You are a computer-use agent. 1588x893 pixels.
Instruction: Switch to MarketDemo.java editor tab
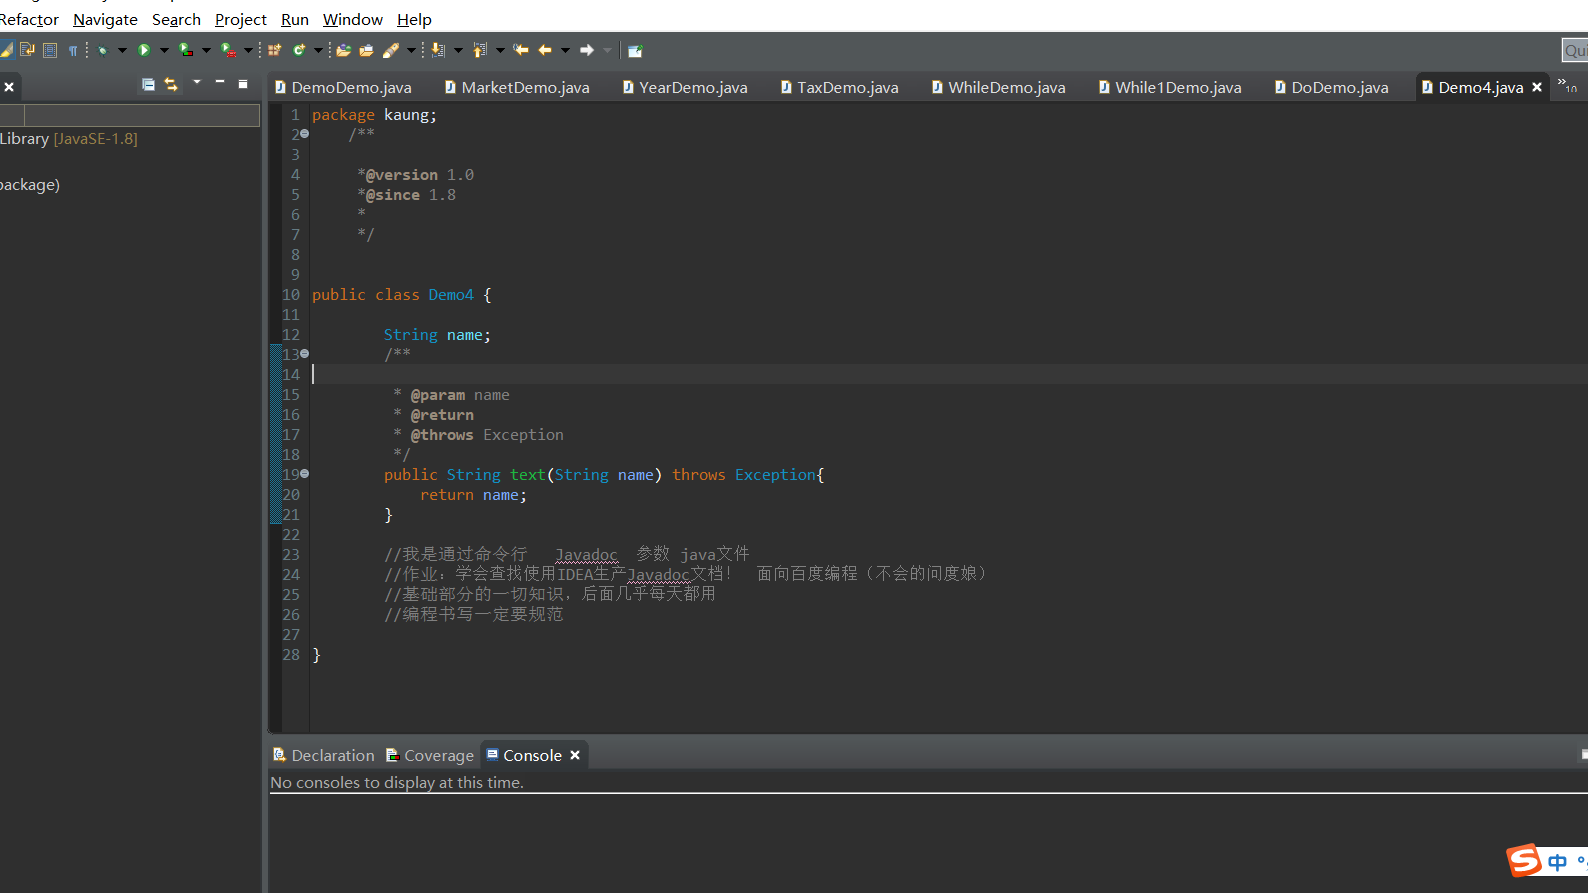click(517, 87)
